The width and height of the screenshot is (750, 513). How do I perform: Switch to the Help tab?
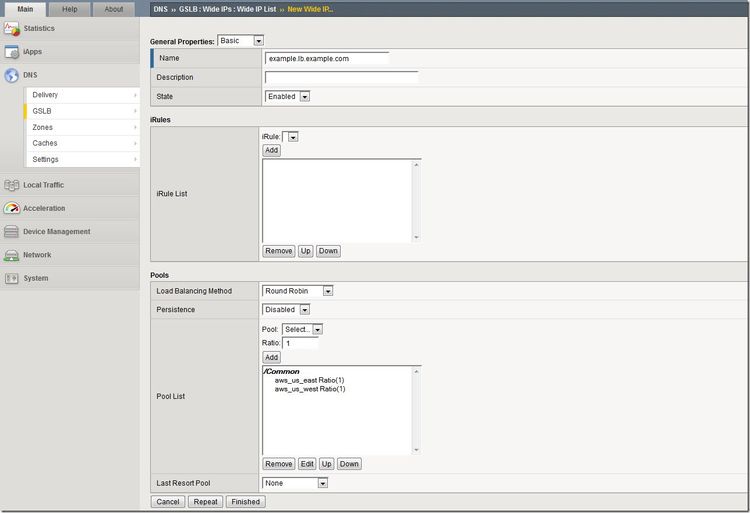tap(70, 9)
